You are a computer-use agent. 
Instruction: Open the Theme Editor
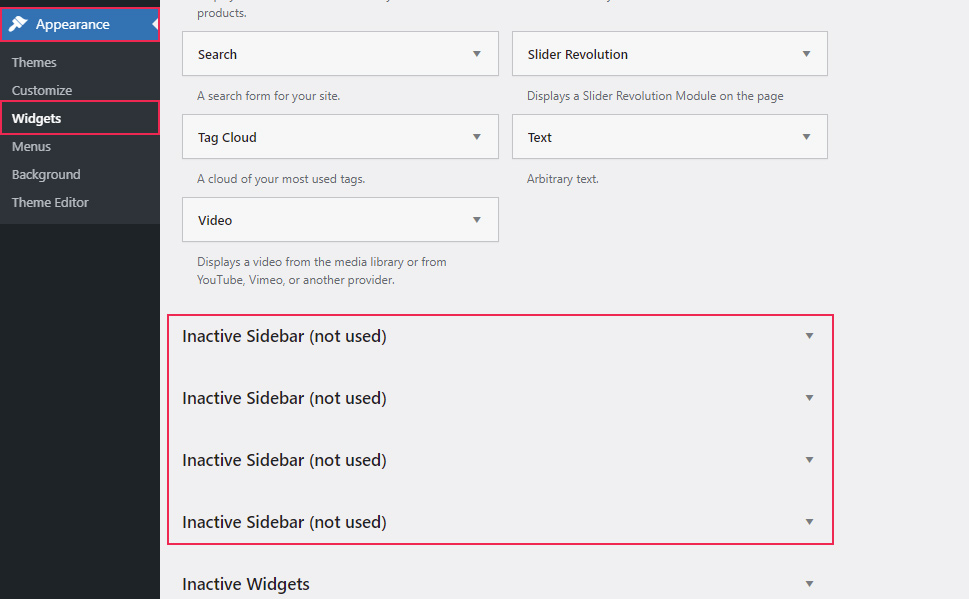point(50,202)
